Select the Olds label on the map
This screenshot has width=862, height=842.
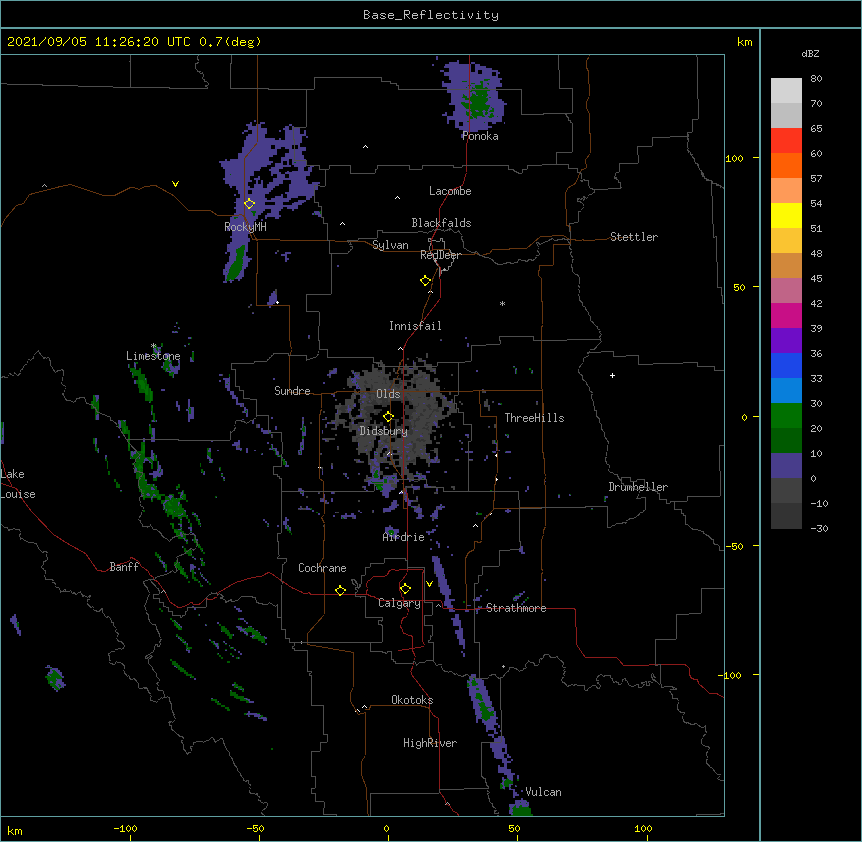tap(388, 394)
